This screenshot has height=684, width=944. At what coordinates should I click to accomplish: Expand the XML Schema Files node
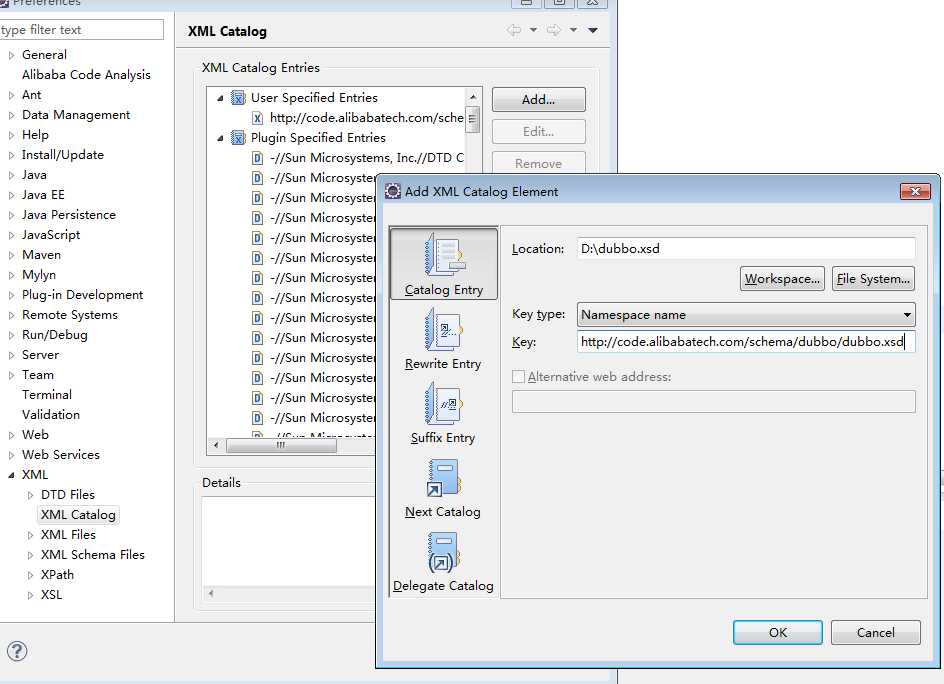31,555
